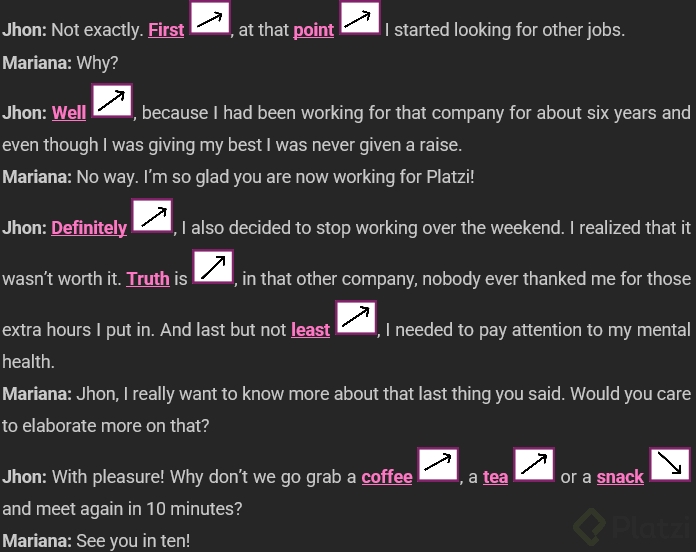Click the rising arrow icon after "Well"

click(112, 101)
